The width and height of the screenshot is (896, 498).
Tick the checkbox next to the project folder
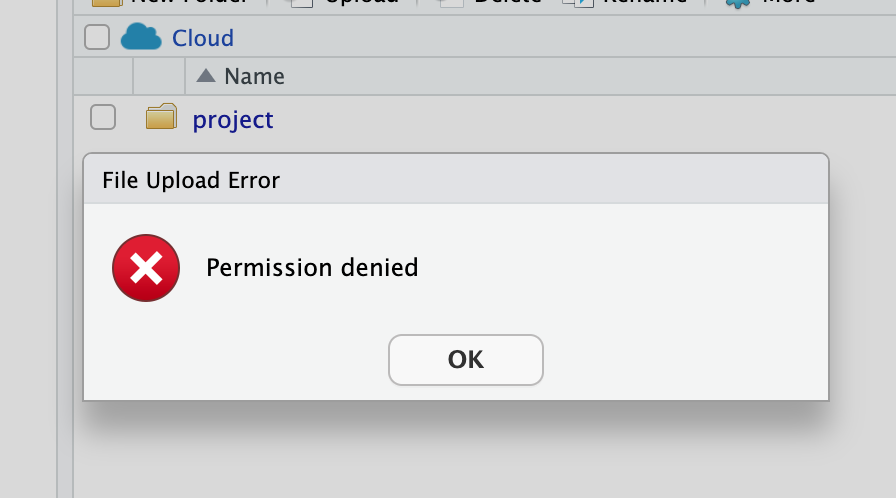coord(103,117)
